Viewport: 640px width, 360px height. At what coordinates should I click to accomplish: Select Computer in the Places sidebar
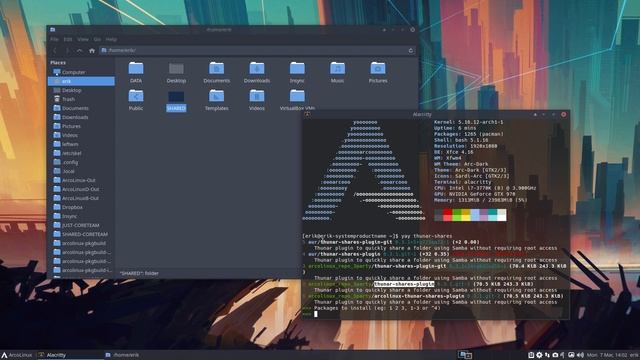[x=81, y=72]
